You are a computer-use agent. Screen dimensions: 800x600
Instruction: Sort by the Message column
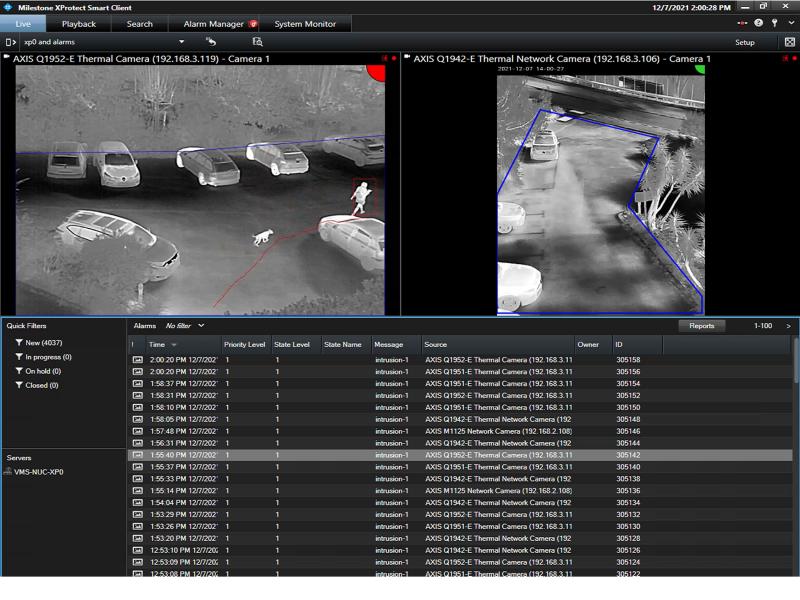pos(395,345)
